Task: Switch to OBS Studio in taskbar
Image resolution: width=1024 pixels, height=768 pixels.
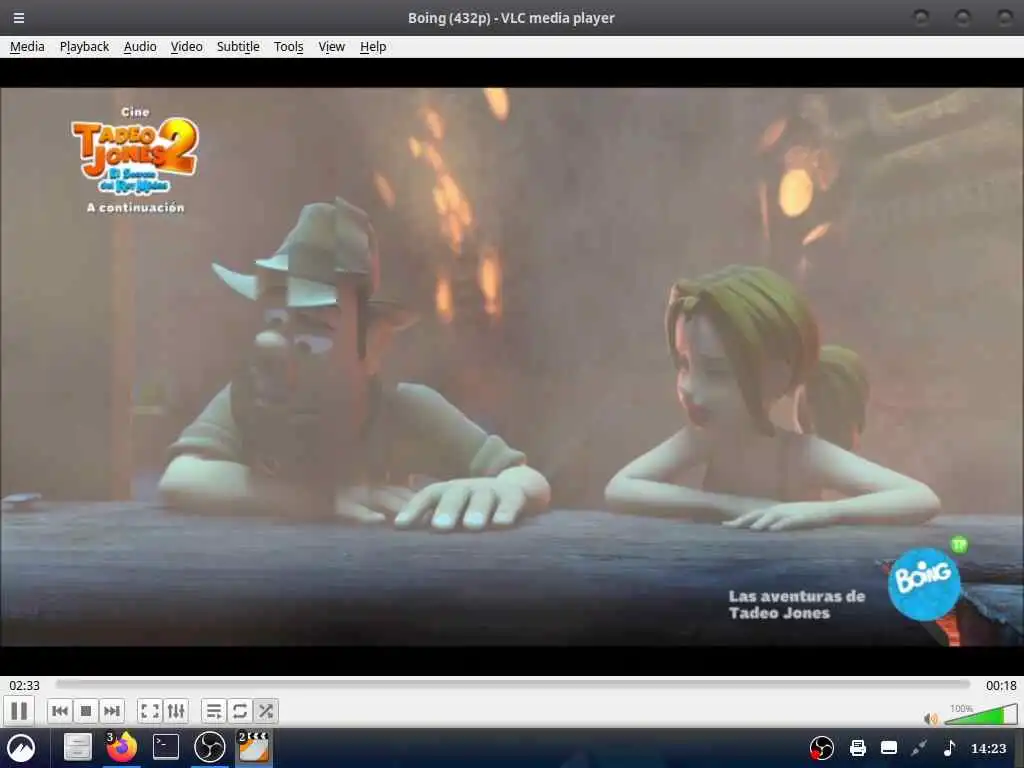Action: [x=210, y=747]
